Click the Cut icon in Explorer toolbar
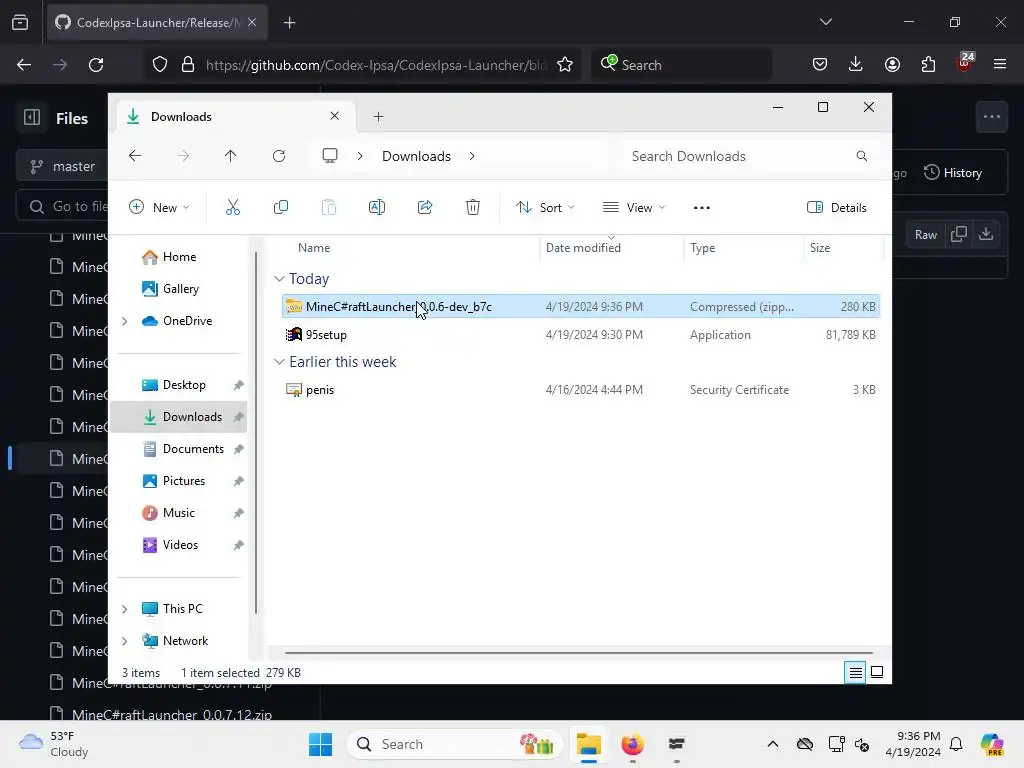1024x768 pixels. point(232,208)
